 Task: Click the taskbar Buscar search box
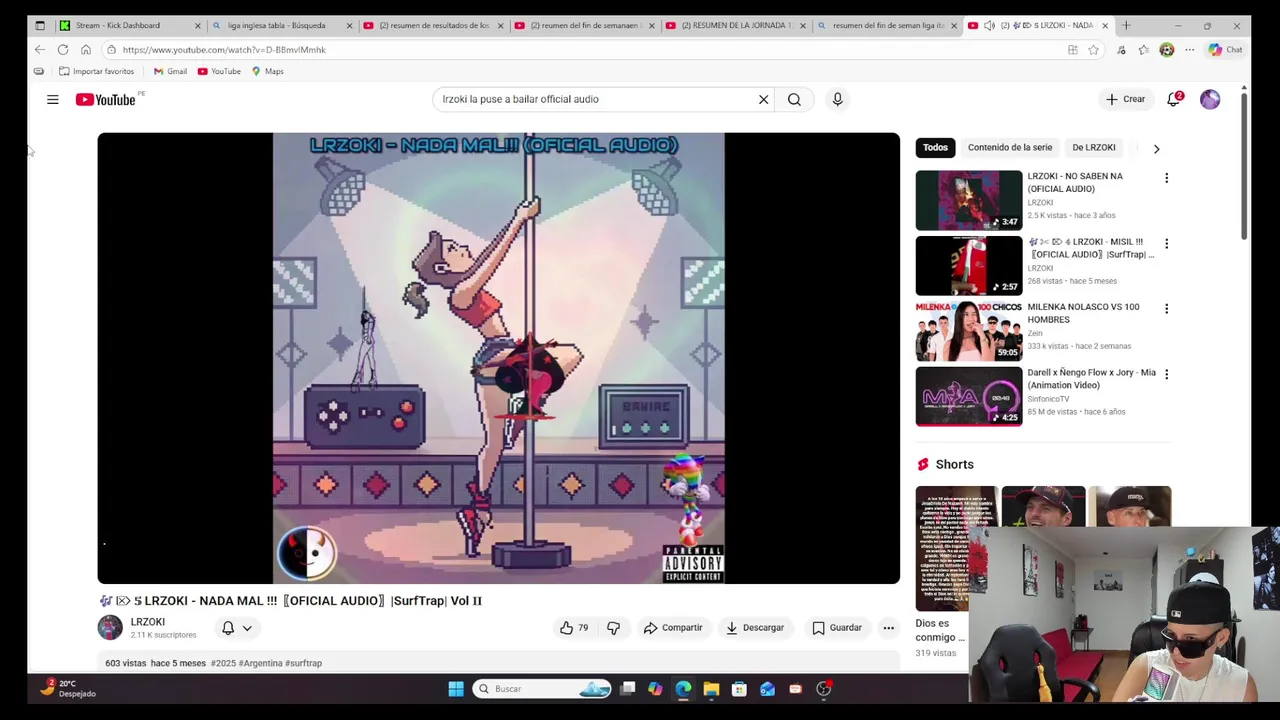(542, 688)
